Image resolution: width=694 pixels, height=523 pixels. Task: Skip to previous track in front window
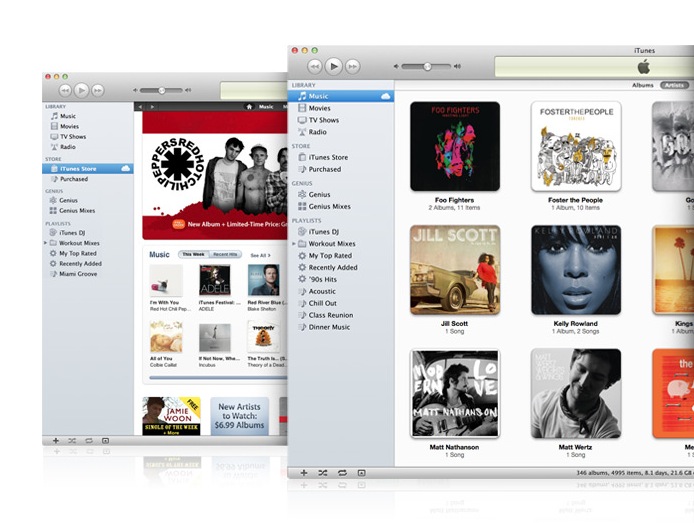314,66
